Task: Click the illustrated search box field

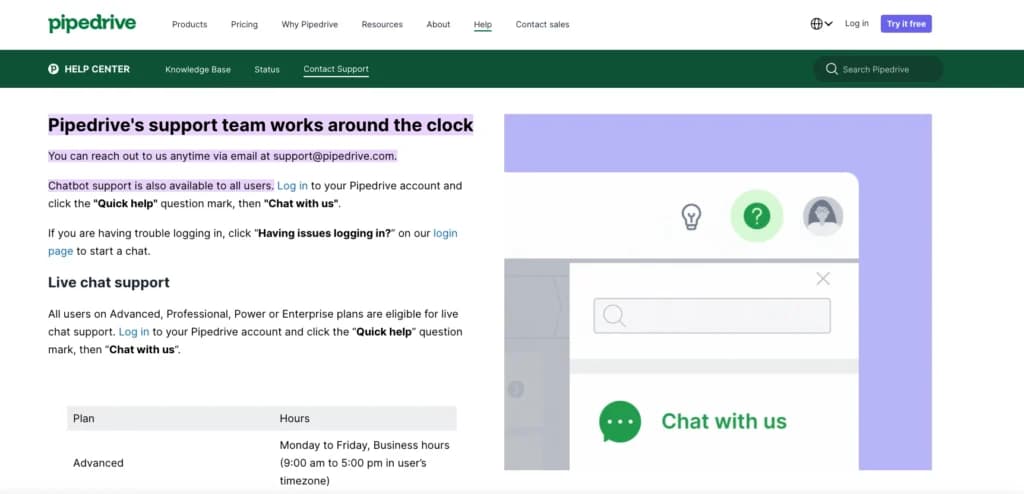Action: click(x=712, y=316)
